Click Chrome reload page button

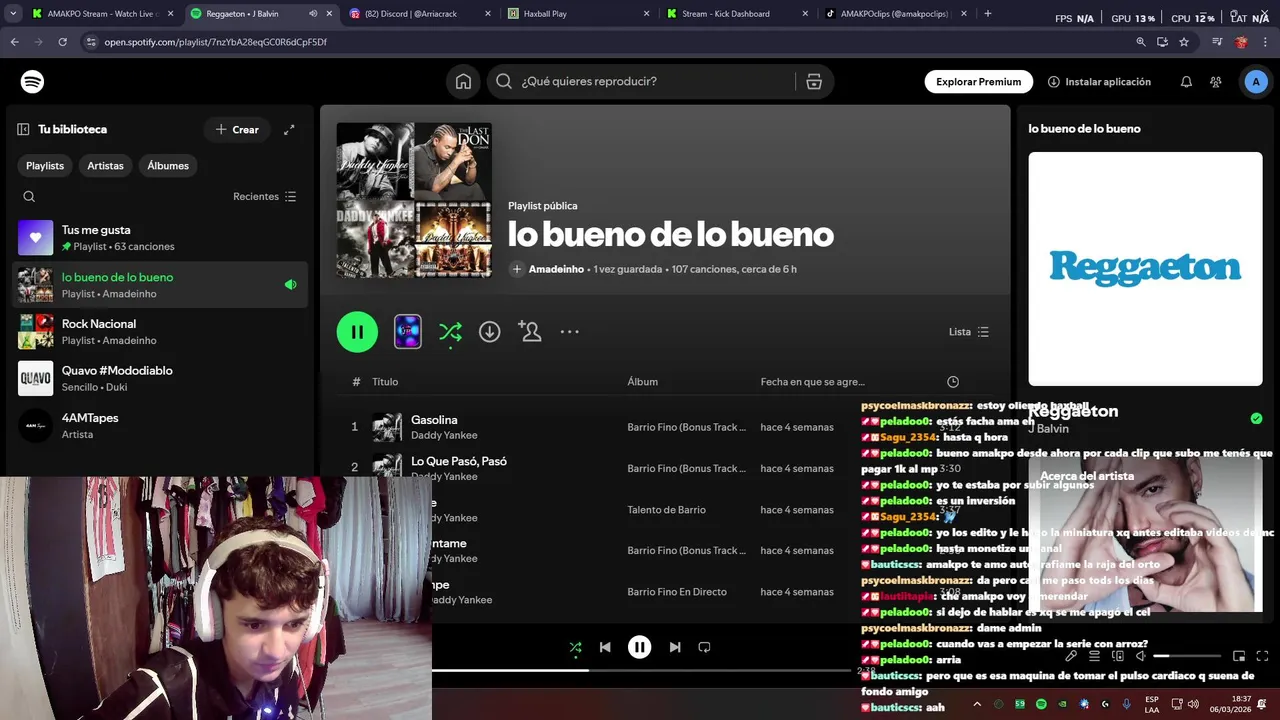(x=63, y=42)
